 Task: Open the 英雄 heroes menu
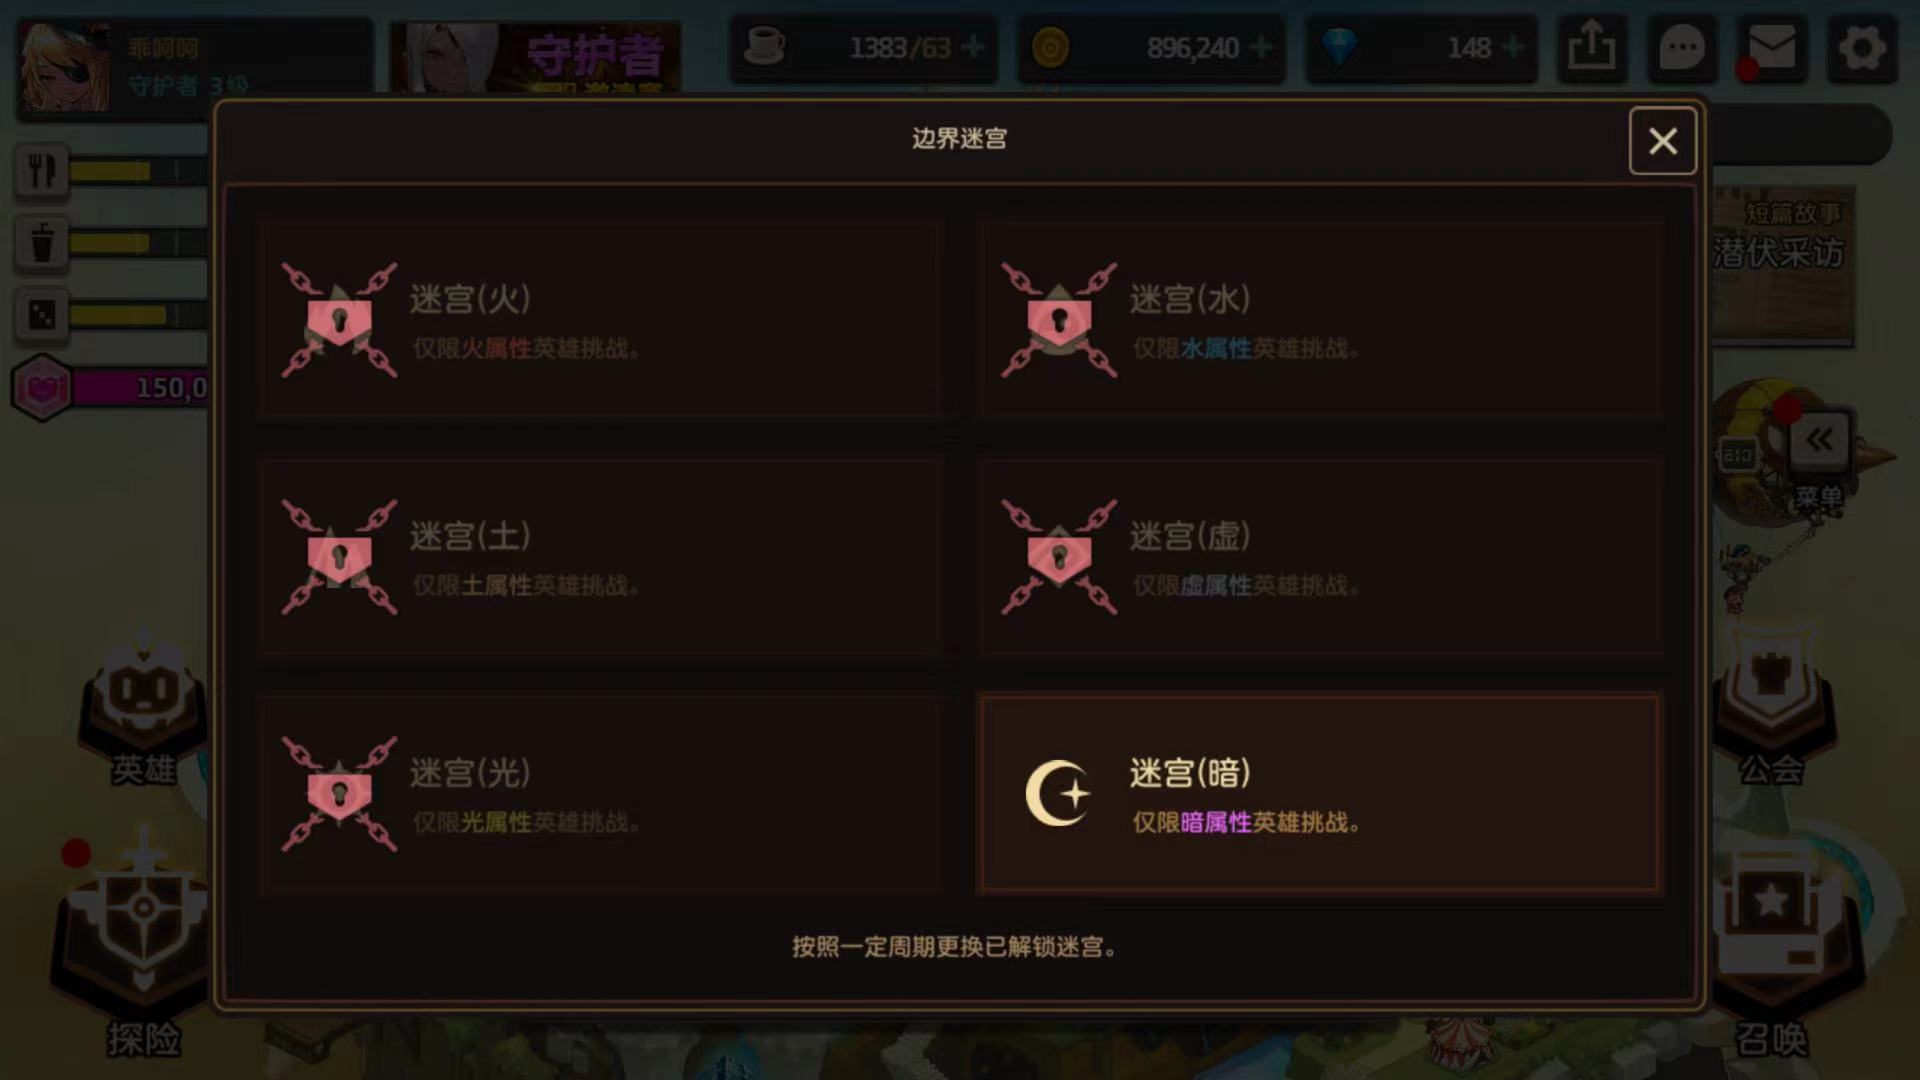143,712
